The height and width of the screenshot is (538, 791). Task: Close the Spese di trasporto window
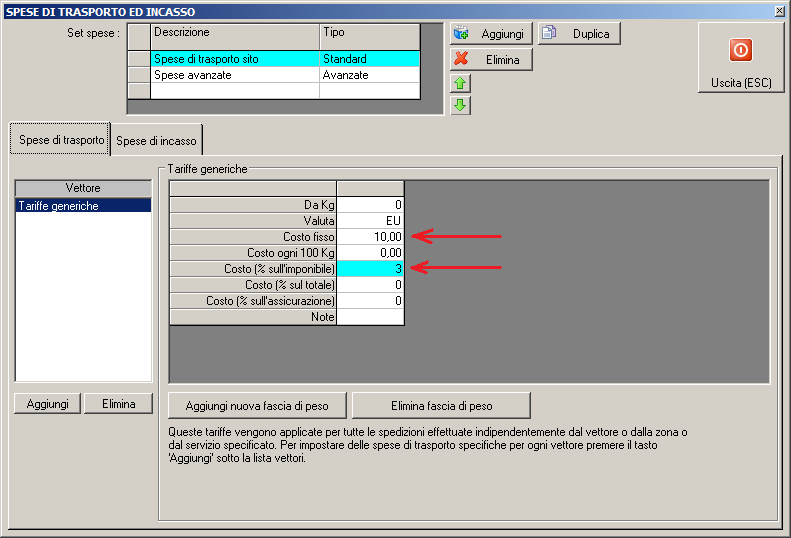779,11
